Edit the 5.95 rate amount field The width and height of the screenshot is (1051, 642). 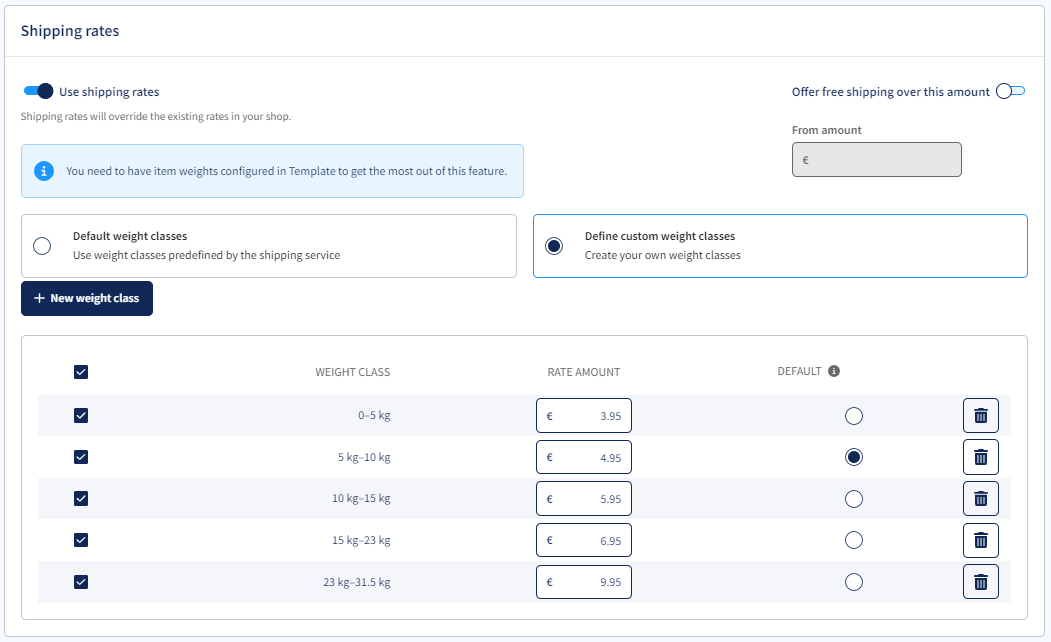click(584, 499)
